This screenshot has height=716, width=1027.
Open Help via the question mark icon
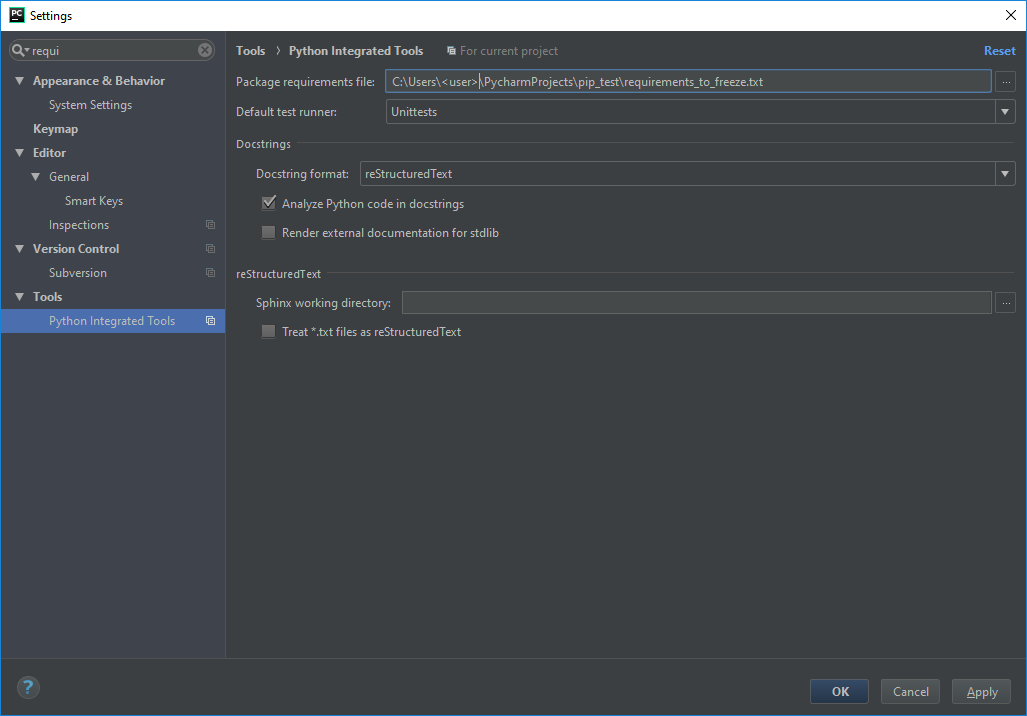click(x=27, y=687)
